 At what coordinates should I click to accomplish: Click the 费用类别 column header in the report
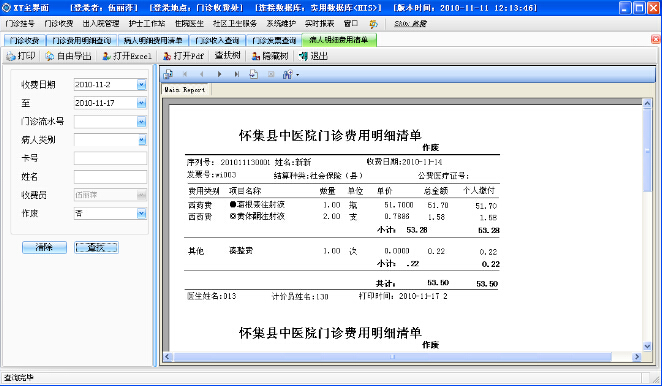pyautogui.click(x=203, y=191)
